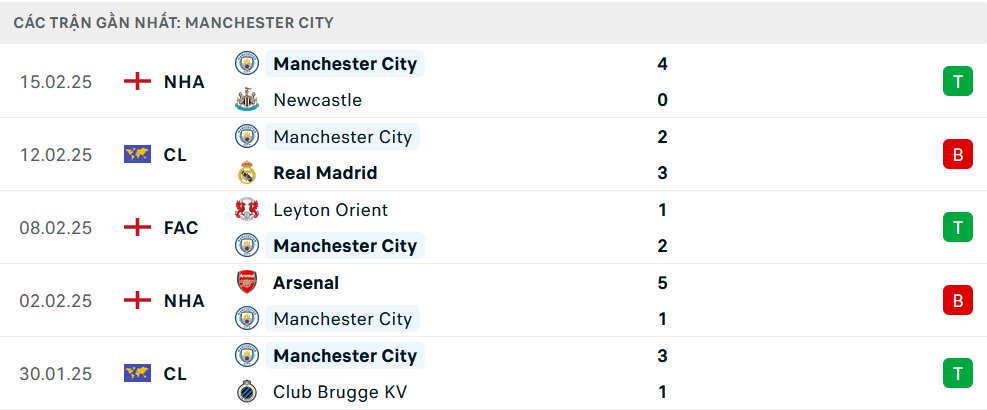
Task: Click the 15.02.25 match date
Action: click(x=56, y=82)
